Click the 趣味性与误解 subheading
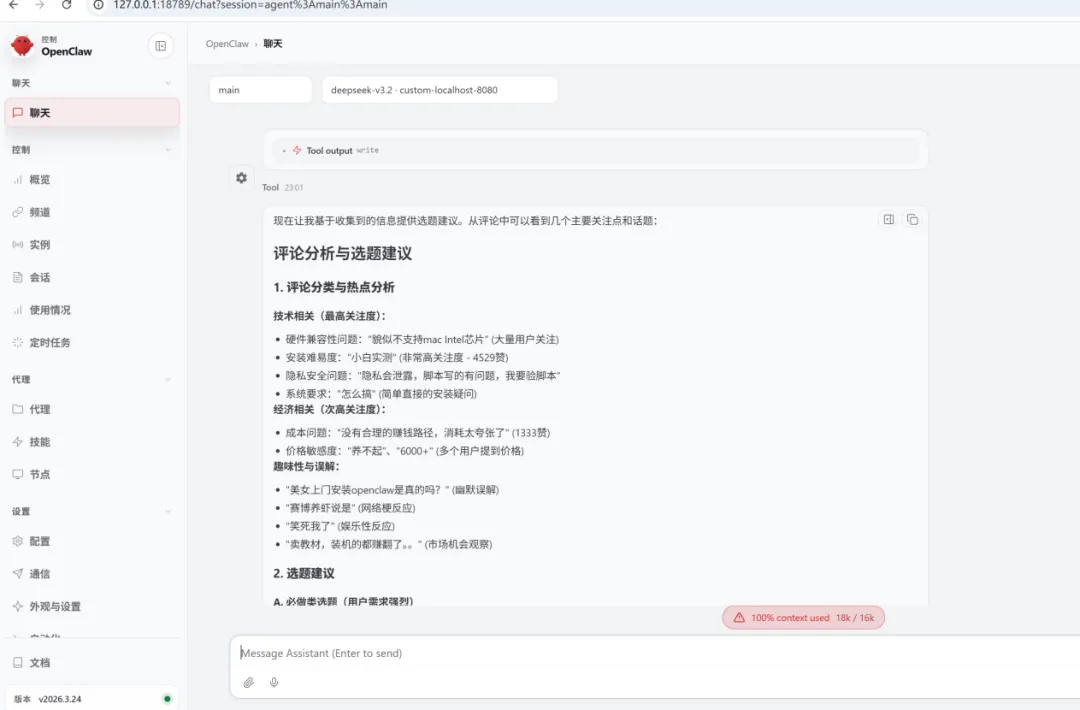The width and height of the screenshot is (1080, 710). (x=307, y=467)
